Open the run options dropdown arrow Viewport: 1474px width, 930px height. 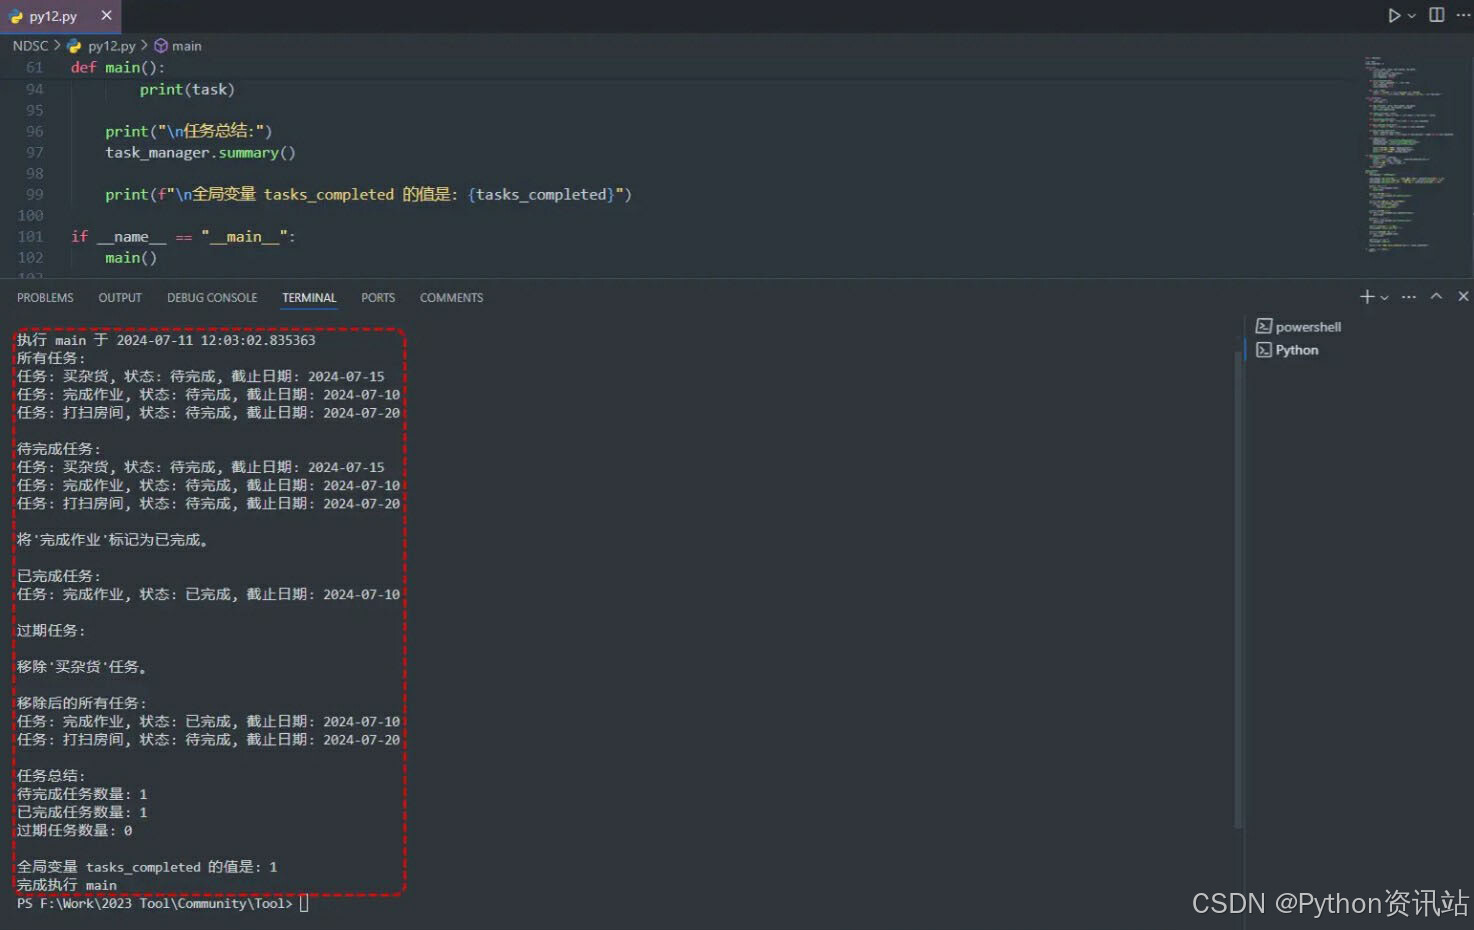1411,15
